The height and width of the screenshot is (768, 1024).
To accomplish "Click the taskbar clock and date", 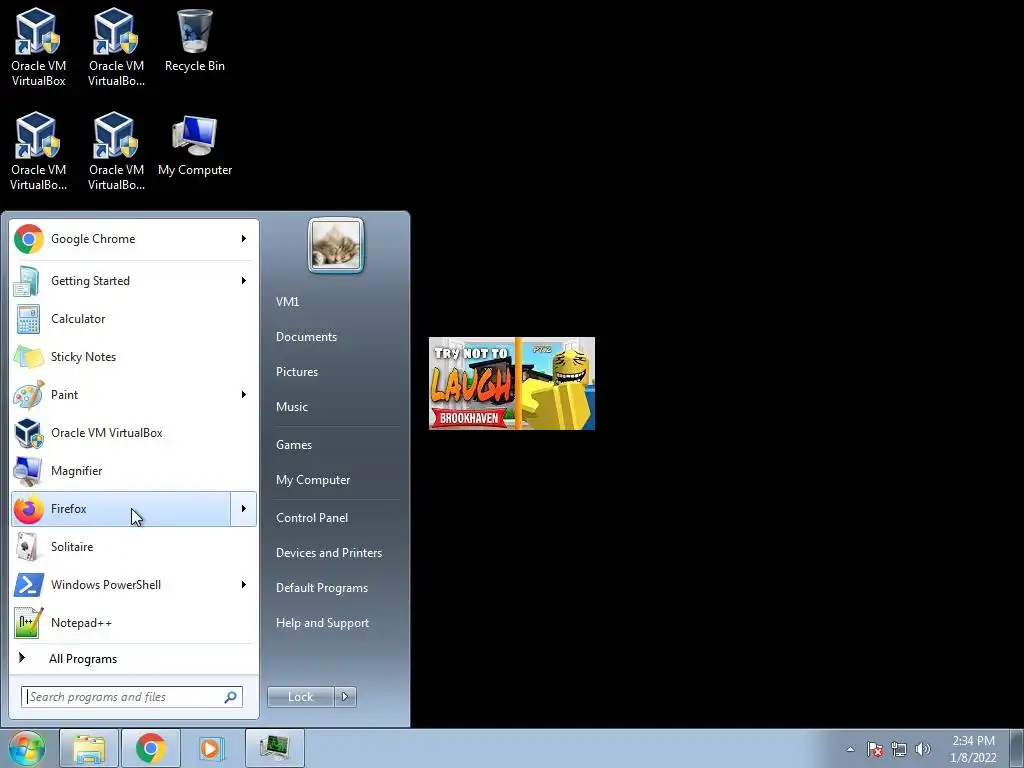I will 973,749.
